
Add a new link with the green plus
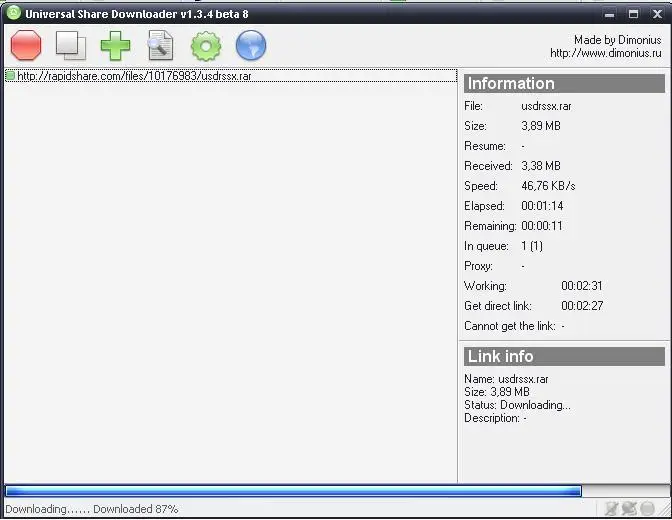point(115,45)
